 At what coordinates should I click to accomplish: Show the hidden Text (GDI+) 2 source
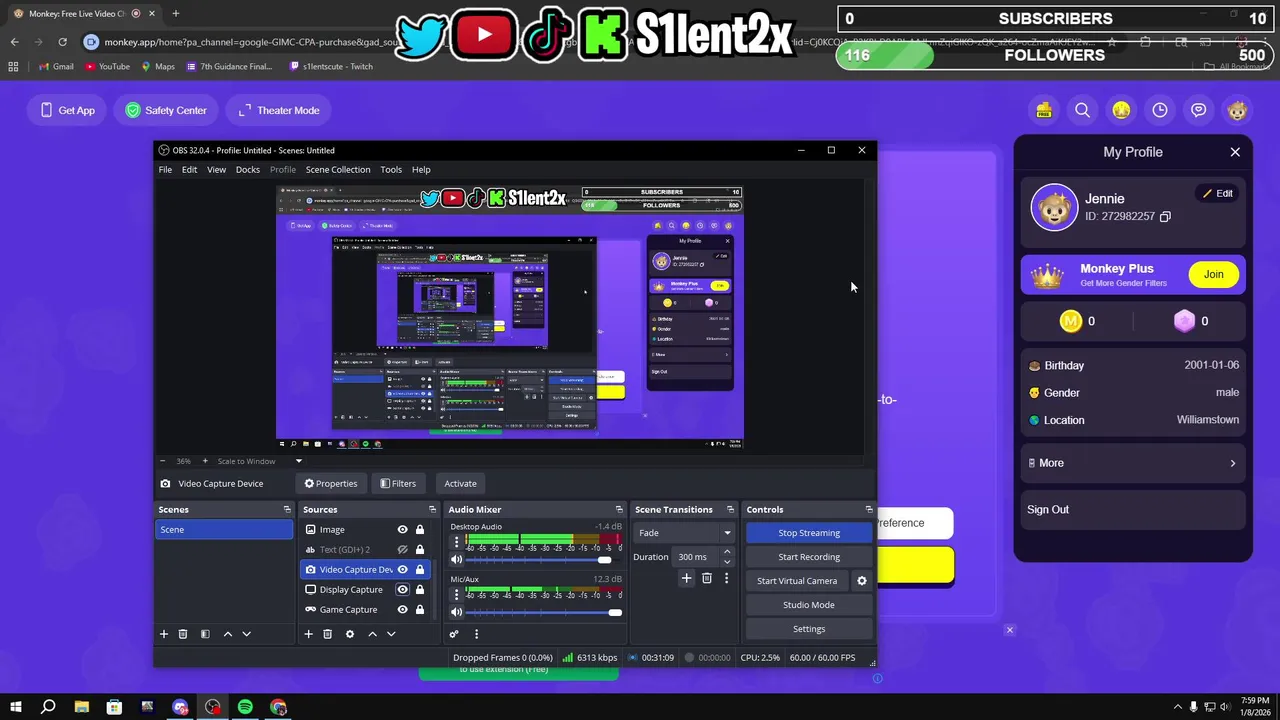402,550
